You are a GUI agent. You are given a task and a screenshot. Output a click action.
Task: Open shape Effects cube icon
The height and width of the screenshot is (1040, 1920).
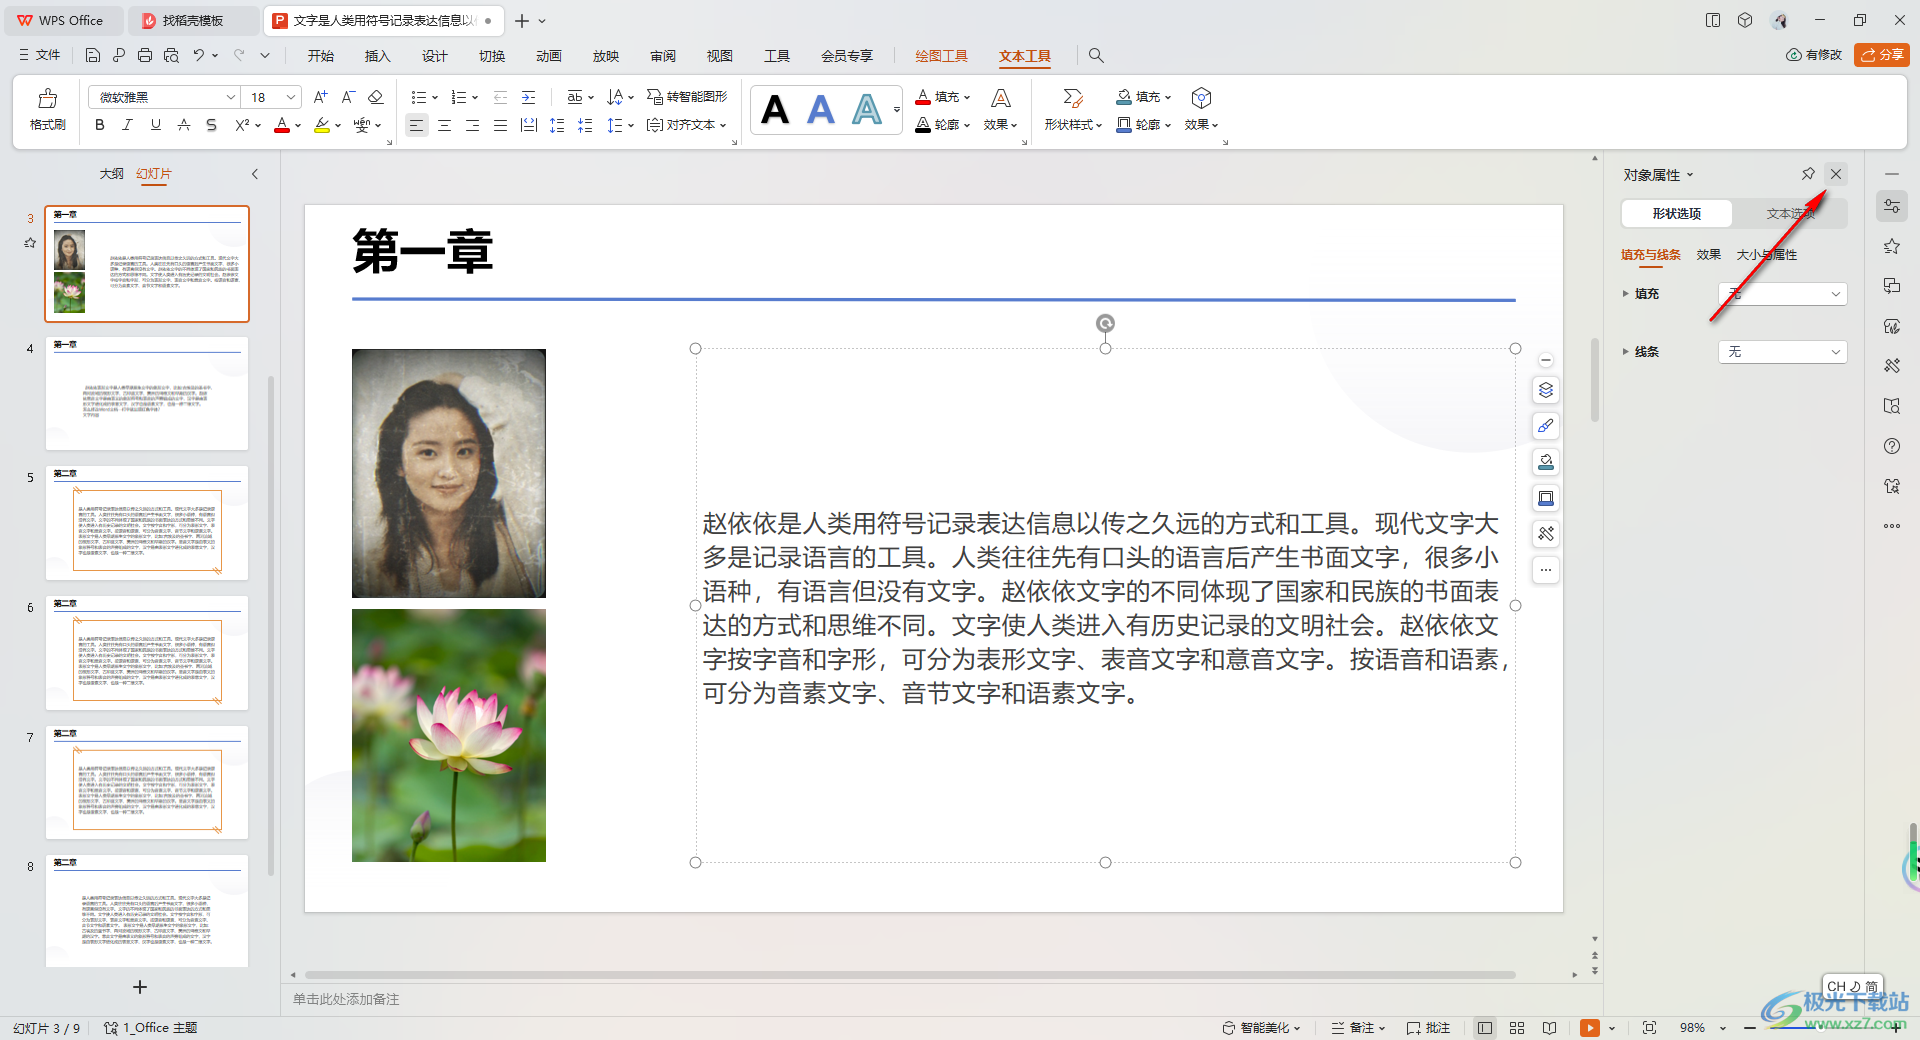1202,98
